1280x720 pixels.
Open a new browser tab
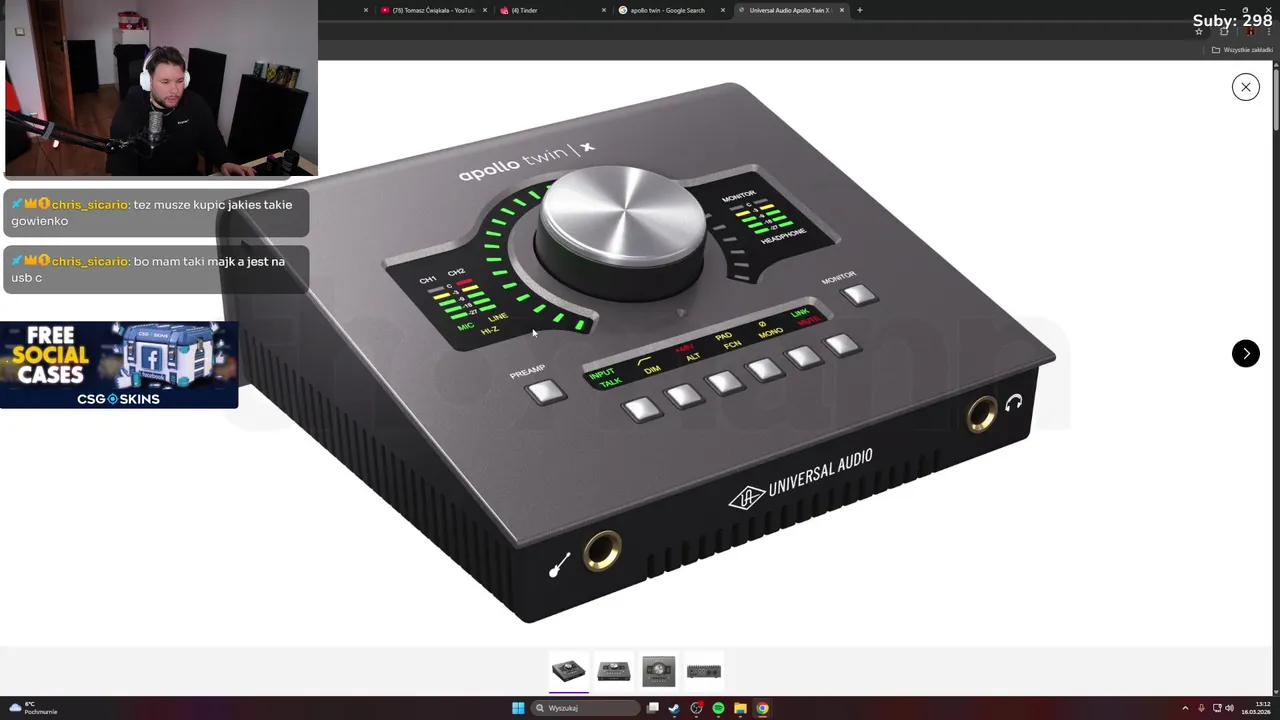coord(860,10)
